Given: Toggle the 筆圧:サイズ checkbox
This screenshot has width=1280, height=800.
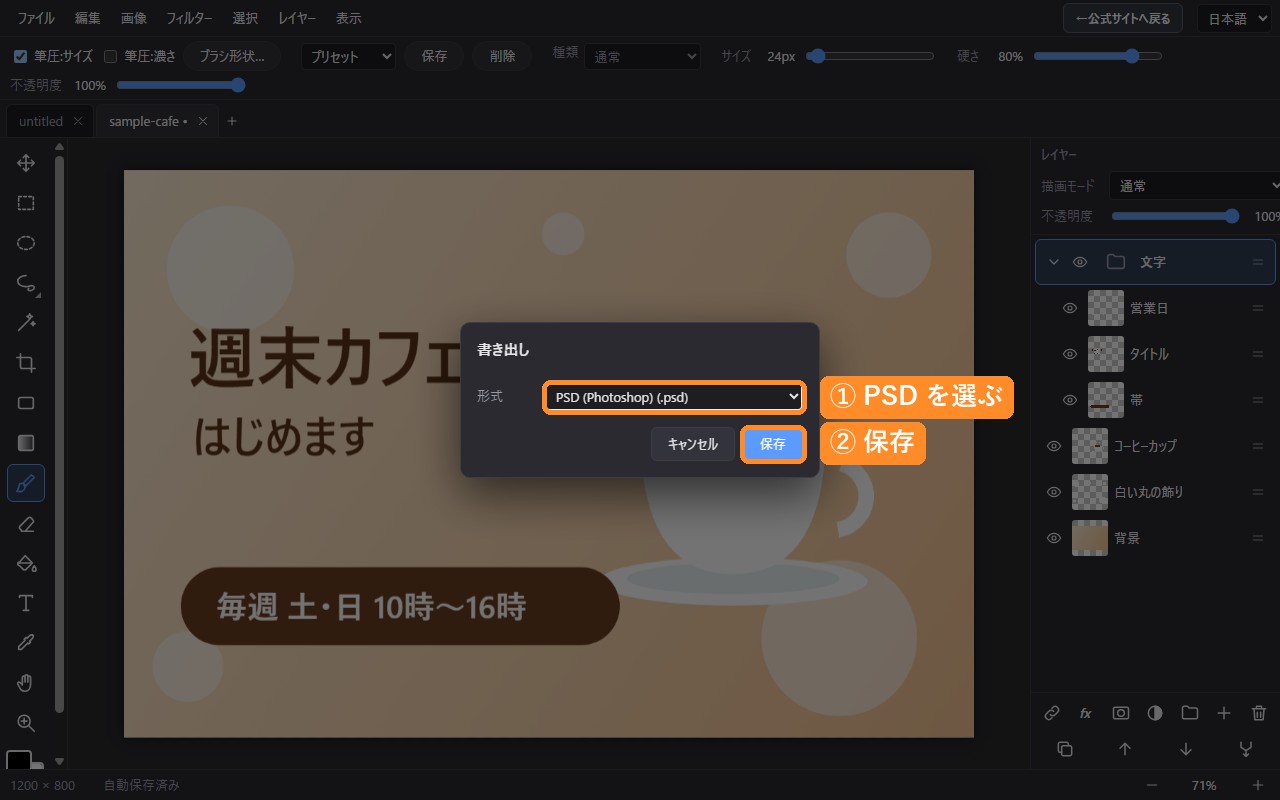Looking at the screenshot, I should 20,56.
